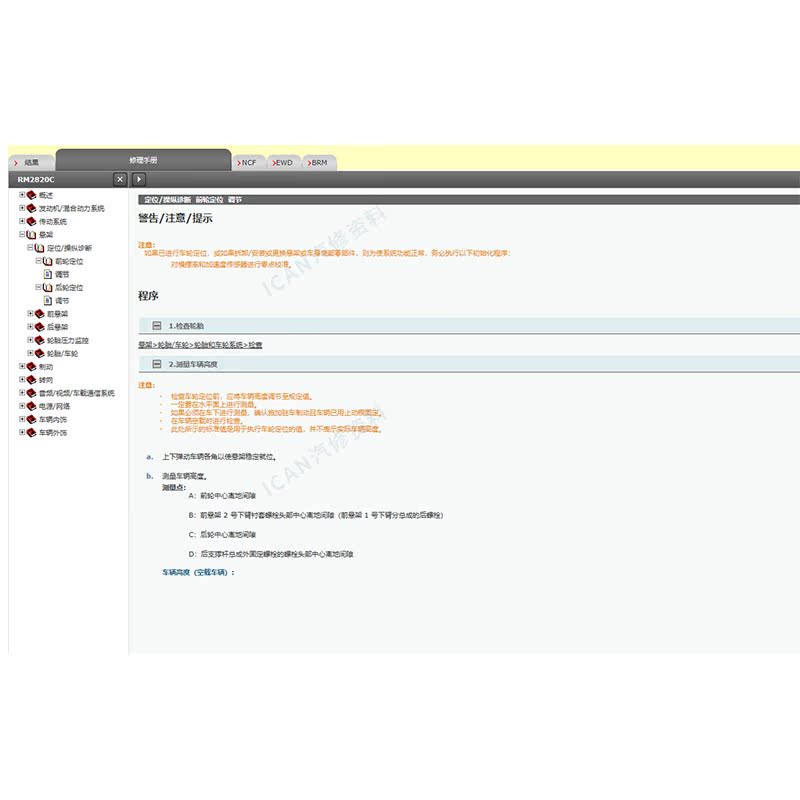800x800 pixels.
Task: Expand the 电源/网络 tree node
Action: [x=22, y=406]
